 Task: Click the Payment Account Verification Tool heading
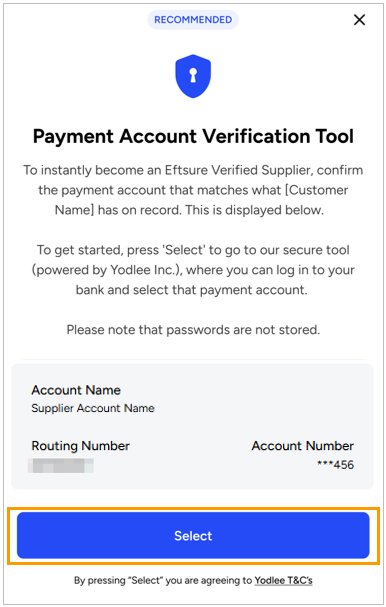[193, 136]
